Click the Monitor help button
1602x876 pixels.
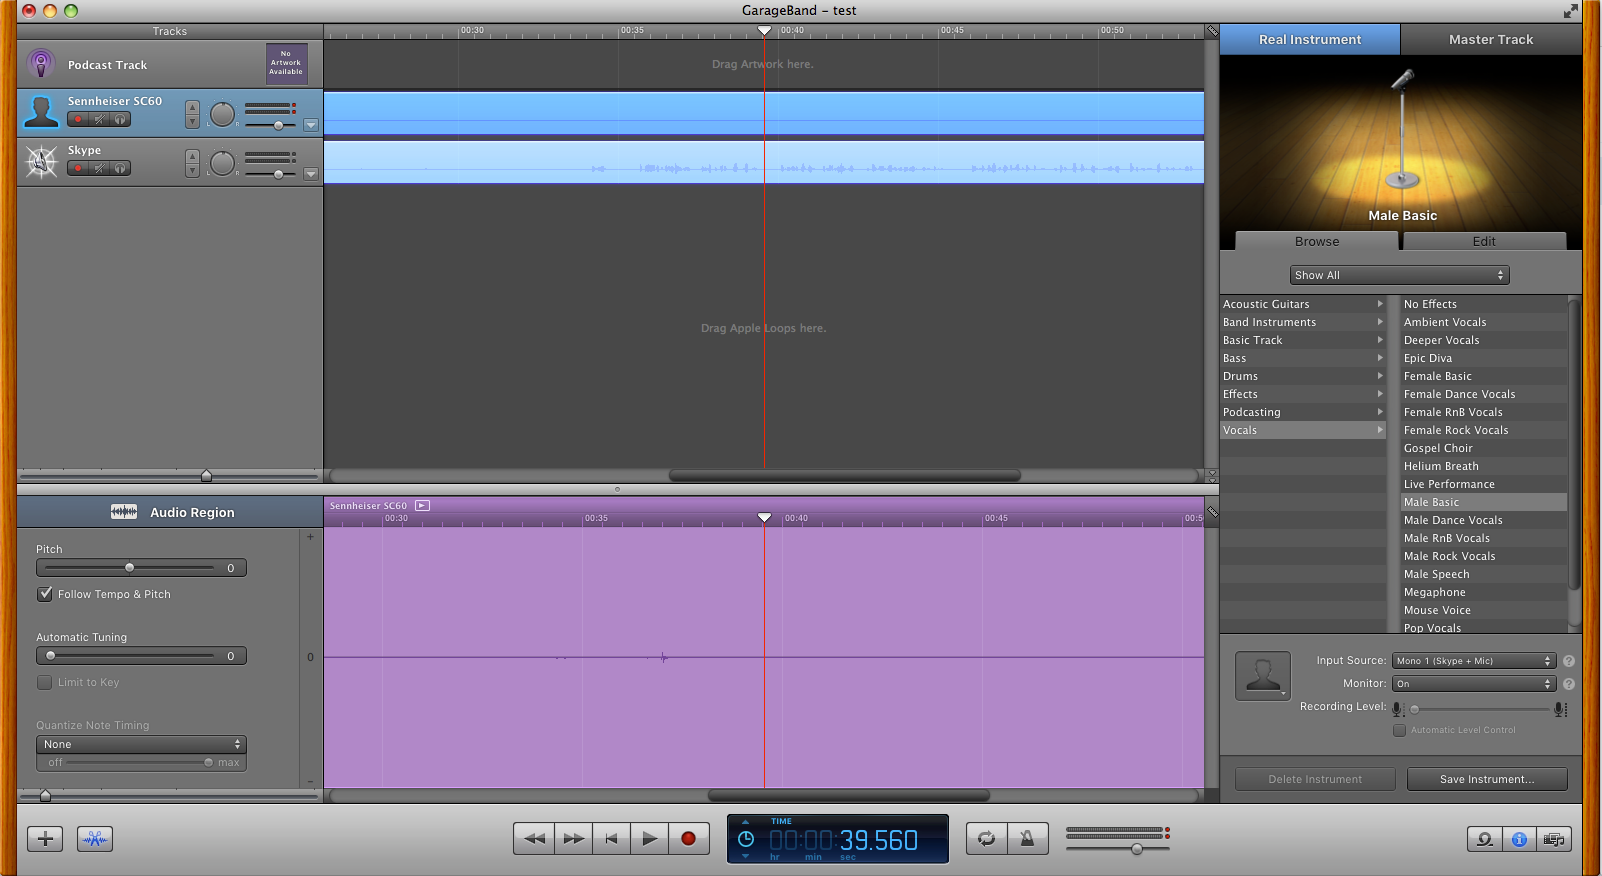coord(1569,684)
